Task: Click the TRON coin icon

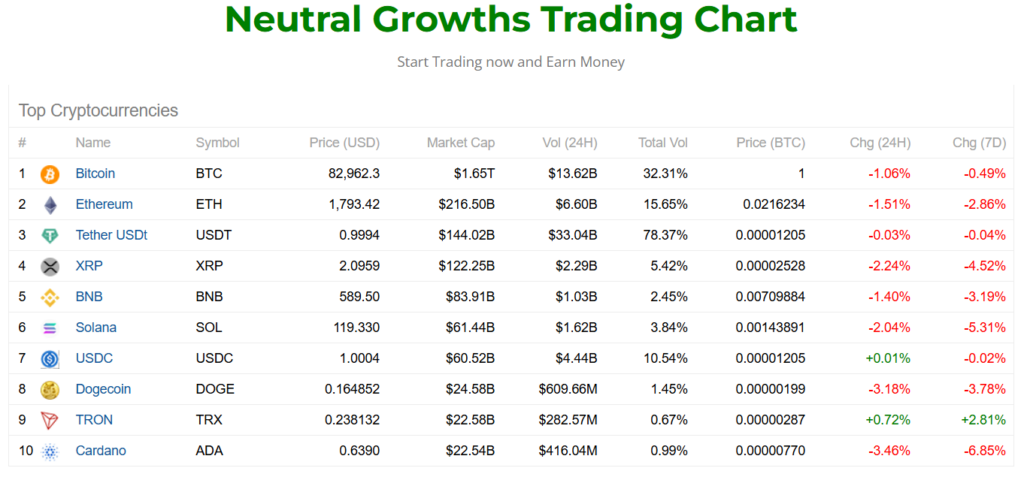Action: click(x=50, y=420)
